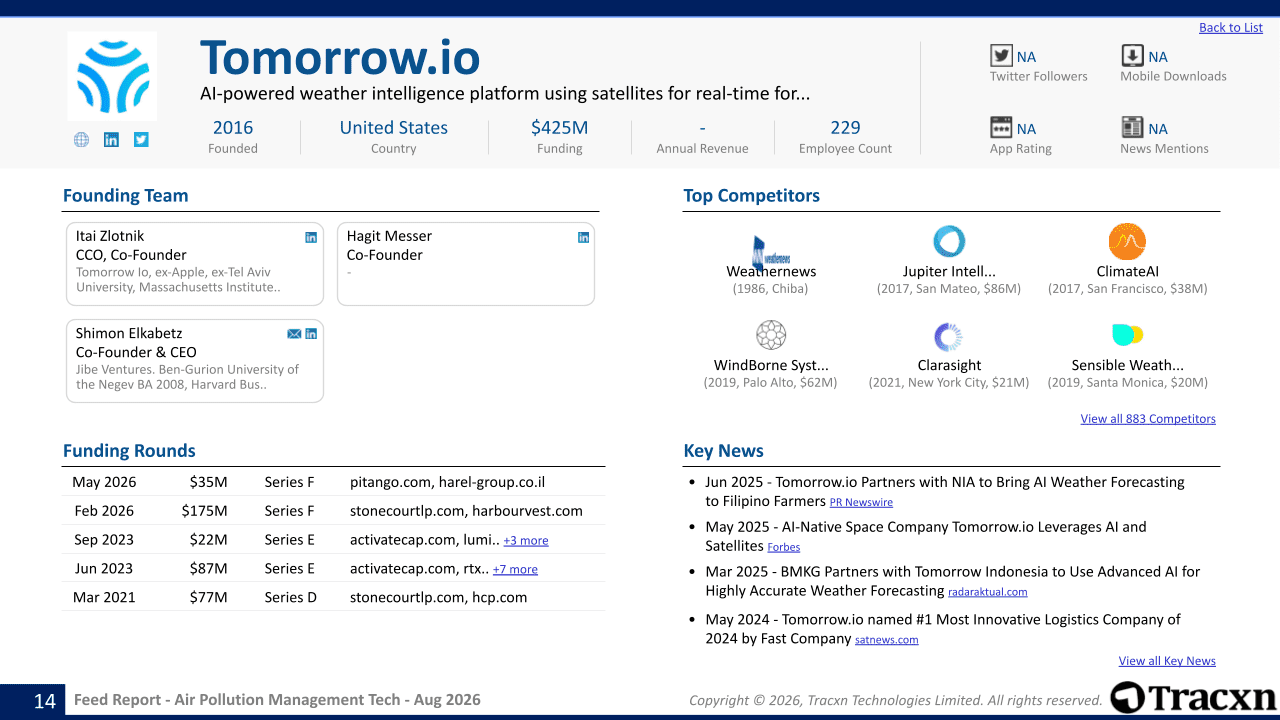Open the Tomorrow.io website globe icon
The width and height of the screenshot is (1280, 720).
[x=81, y=140]
